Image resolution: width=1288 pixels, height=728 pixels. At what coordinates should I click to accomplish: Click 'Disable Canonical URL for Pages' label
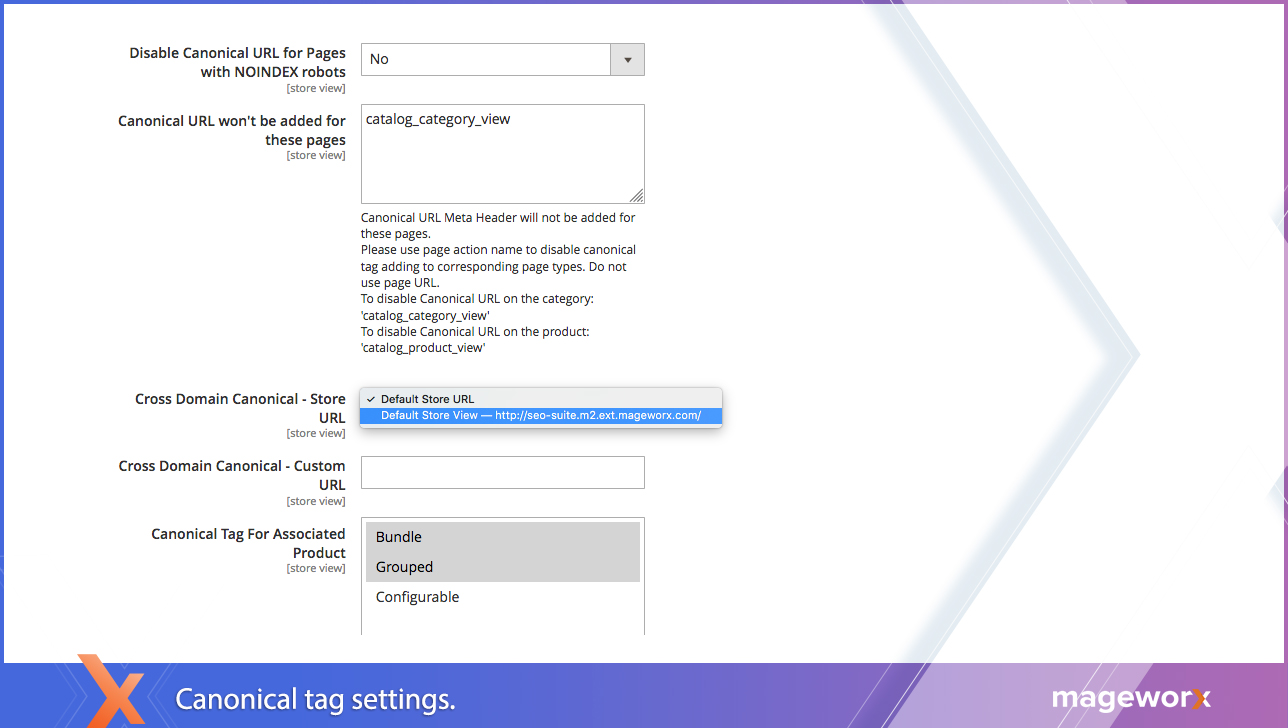click(x=237, y=62)
